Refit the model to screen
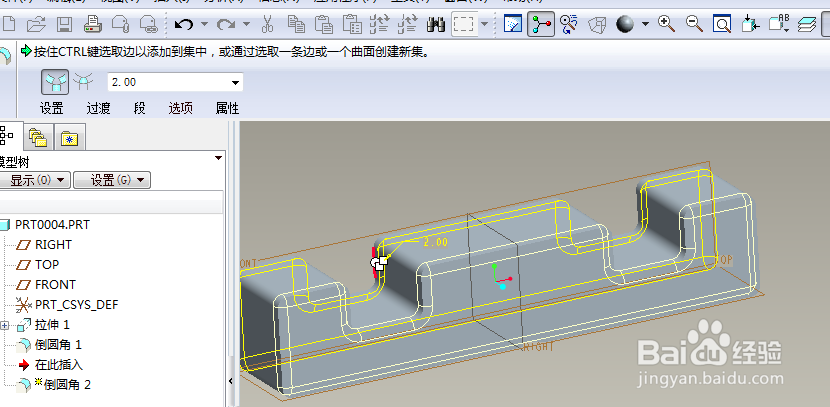Screen dimensions: 830x407 [721, 24]
